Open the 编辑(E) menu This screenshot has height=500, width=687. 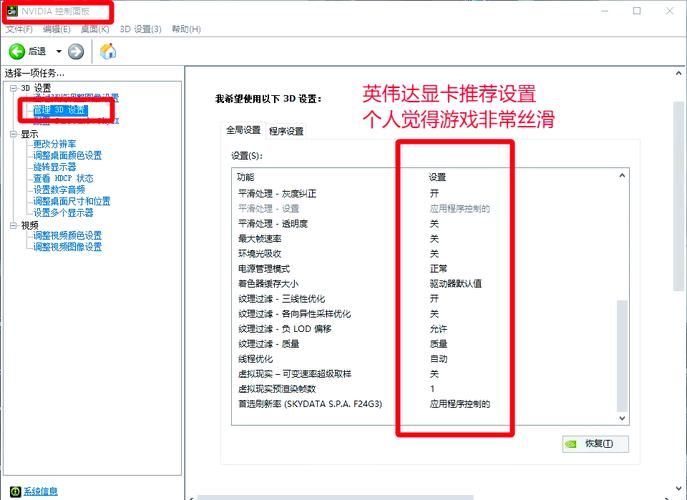(57, 29)
